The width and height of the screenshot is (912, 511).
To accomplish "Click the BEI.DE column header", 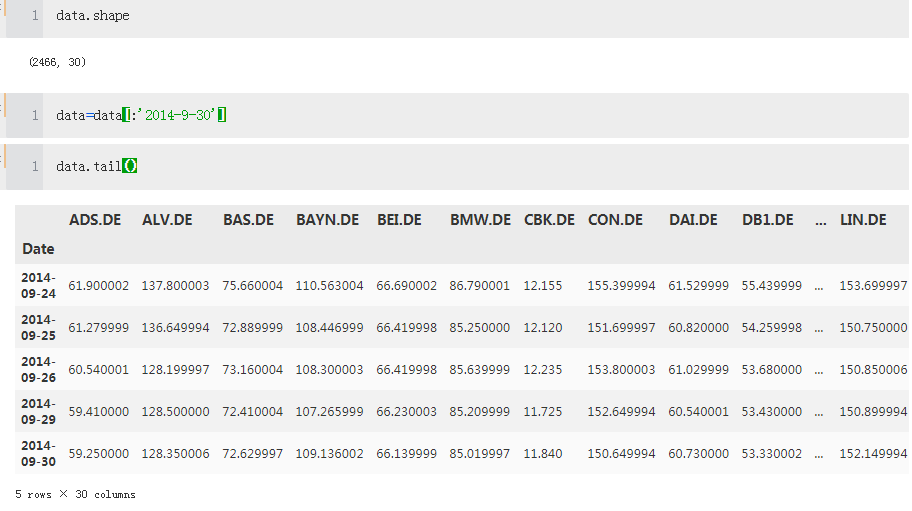I will click(399, 220).
